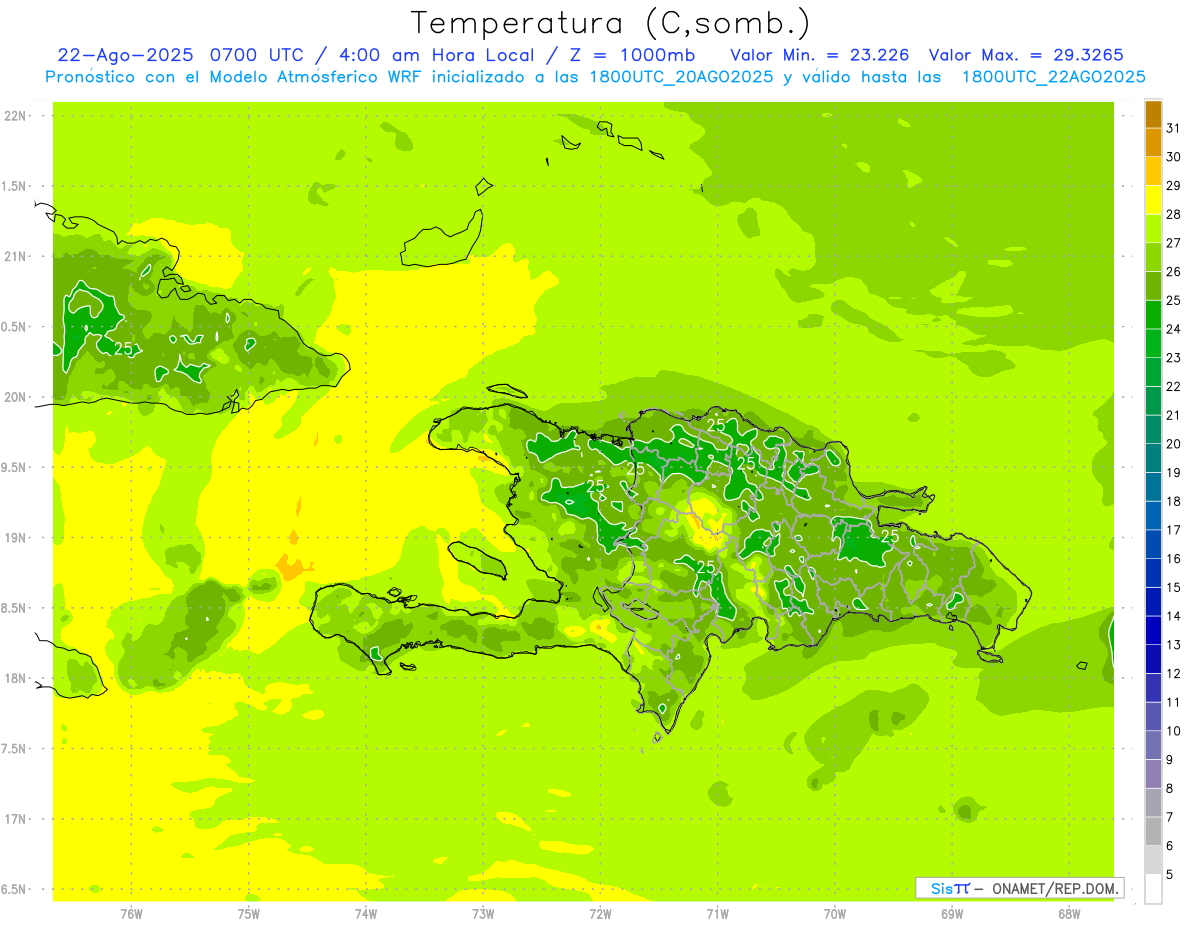Click the 74W longitude axis label
This screenshot has width=1200, height=927.
pyautogui.click(x=366, y=914)
